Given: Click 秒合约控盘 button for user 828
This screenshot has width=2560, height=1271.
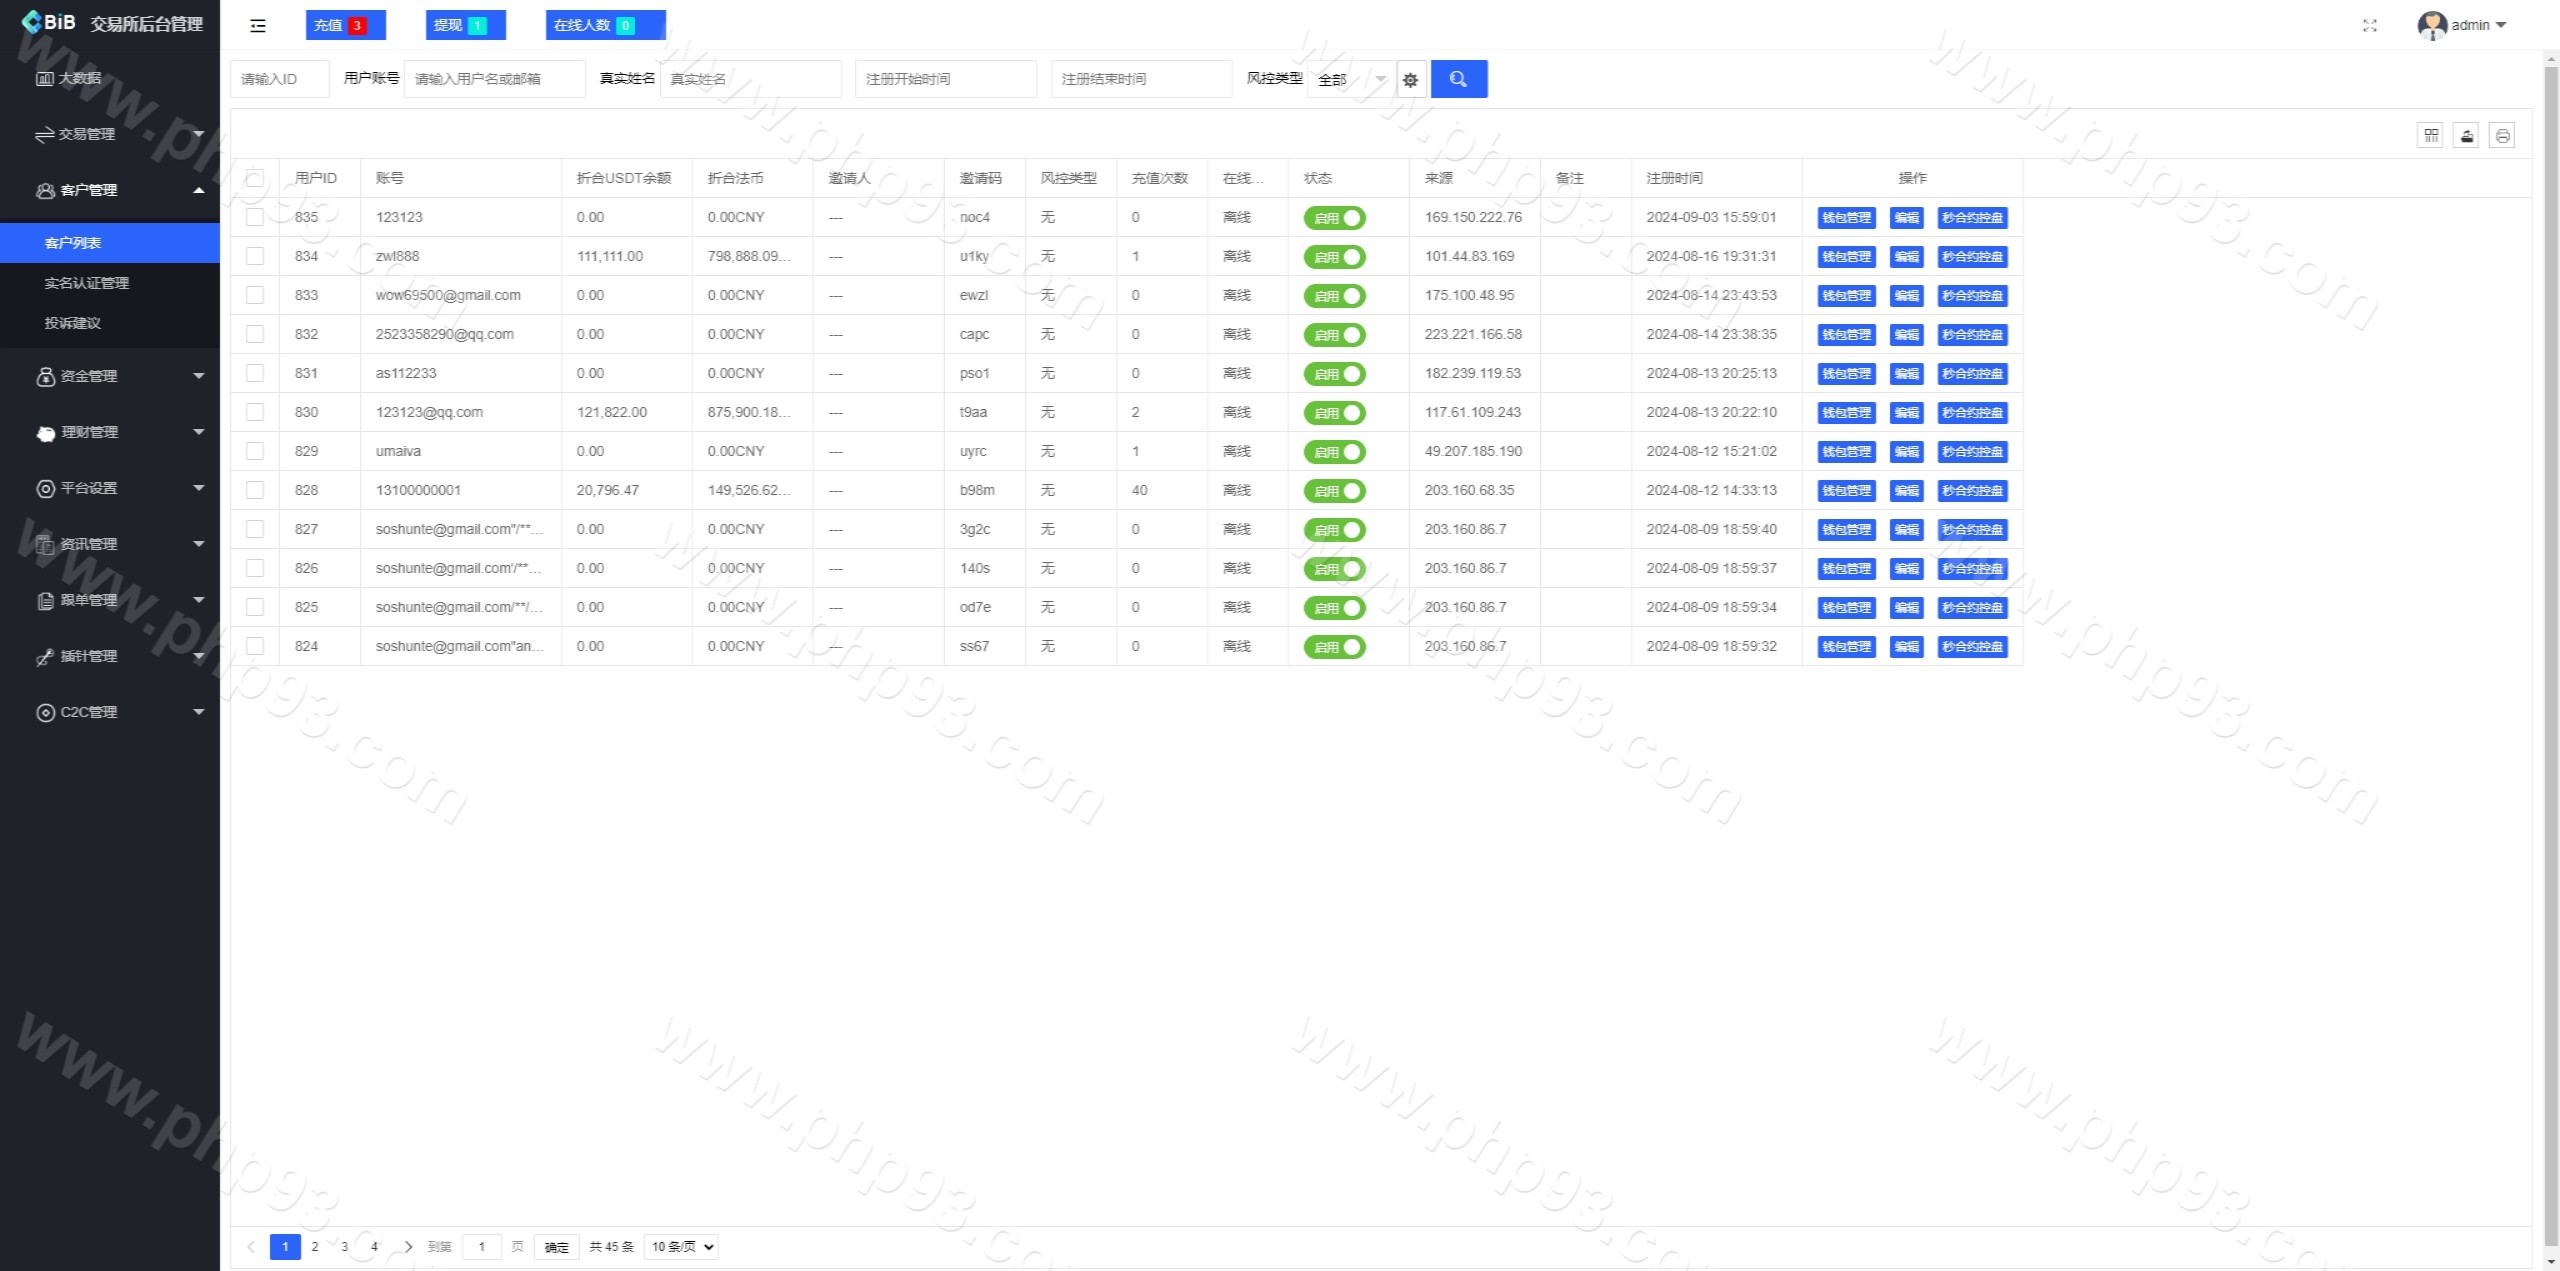Looking at the screenshot, I should click(x=1972, y=491).
